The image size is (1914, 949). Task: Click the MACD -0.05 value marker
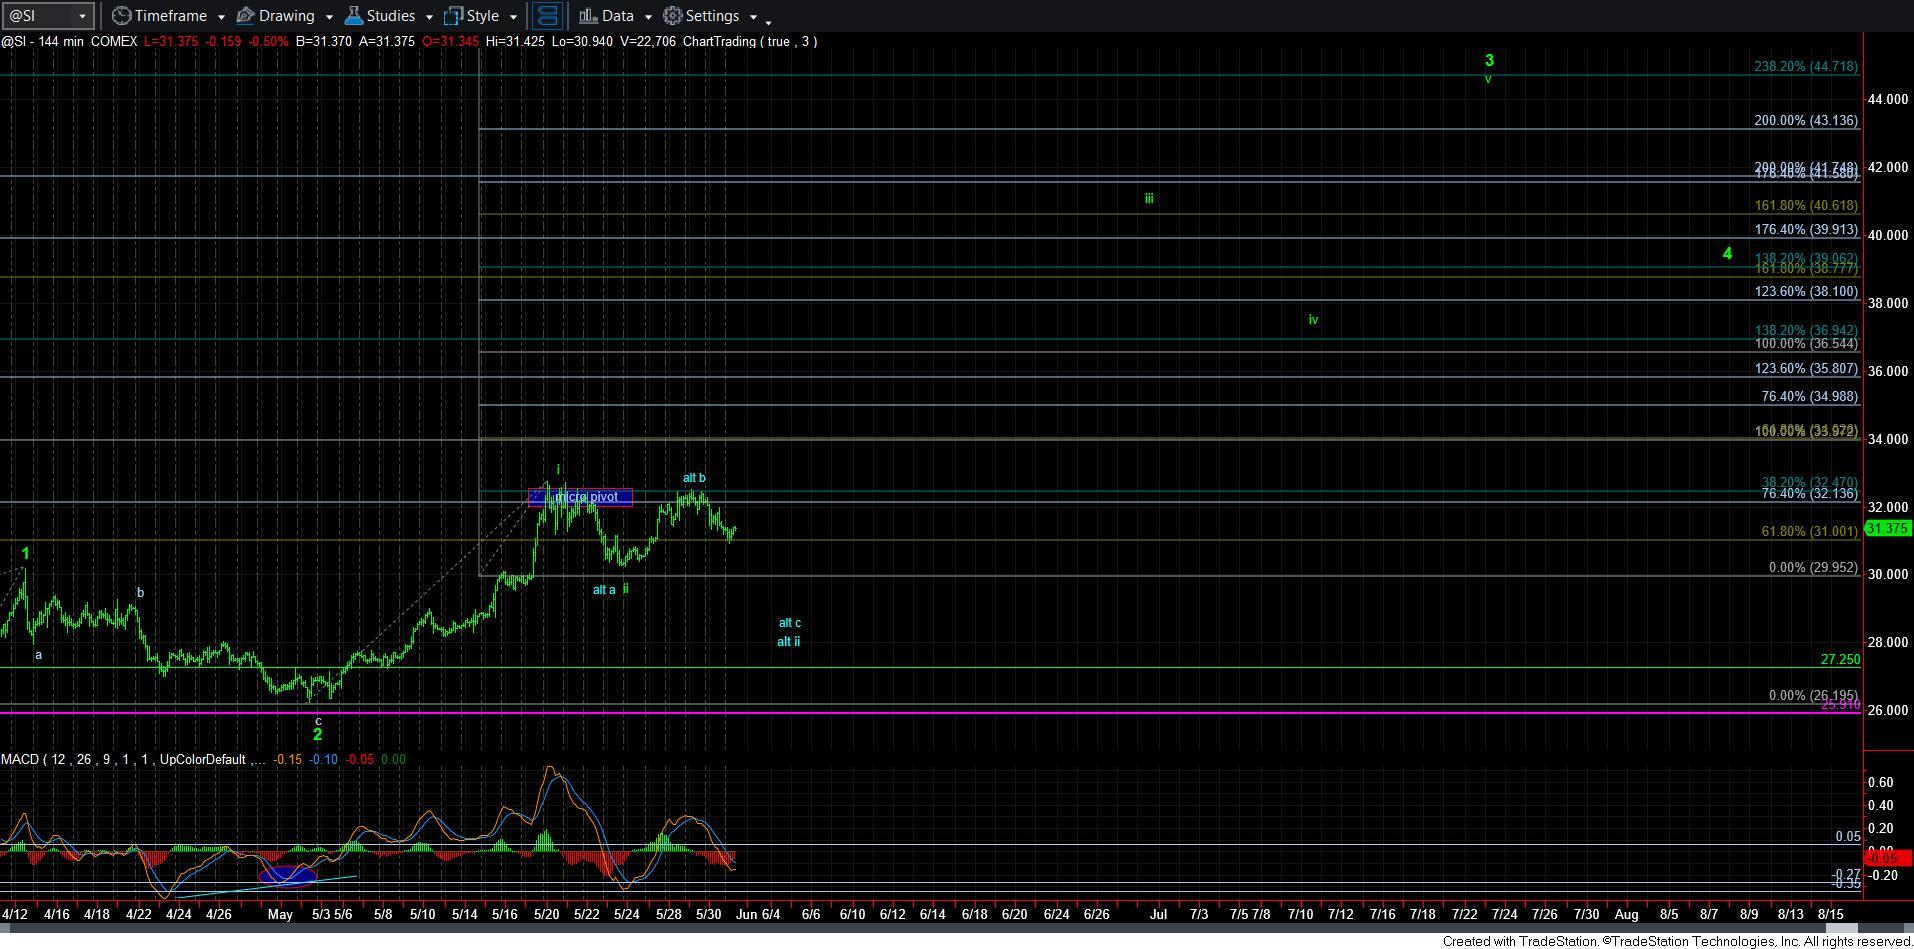tap(1888, 858)
